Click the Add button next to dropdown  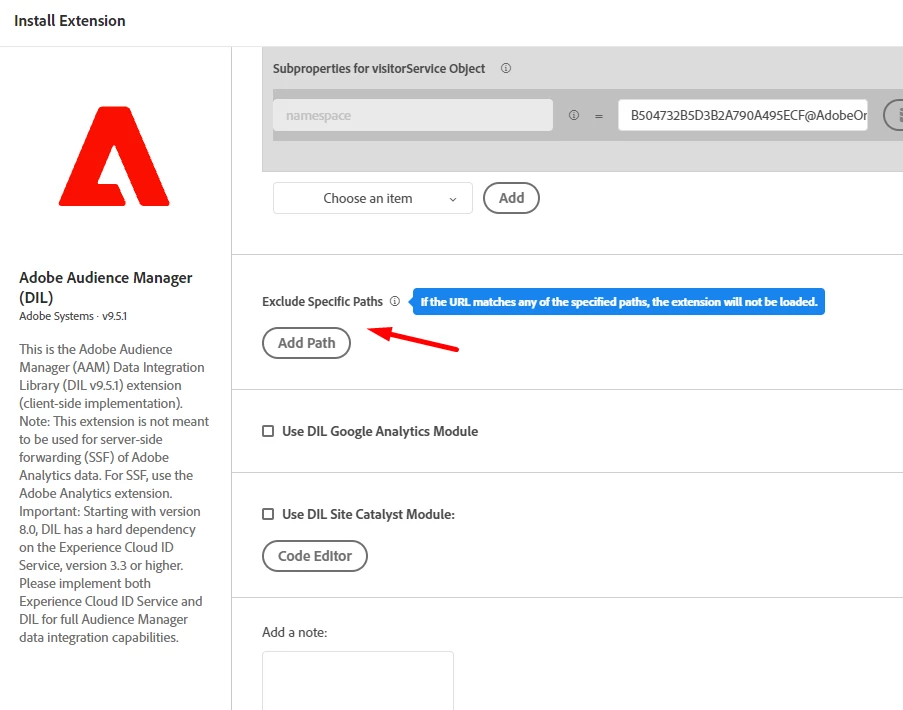click(511, 198)
